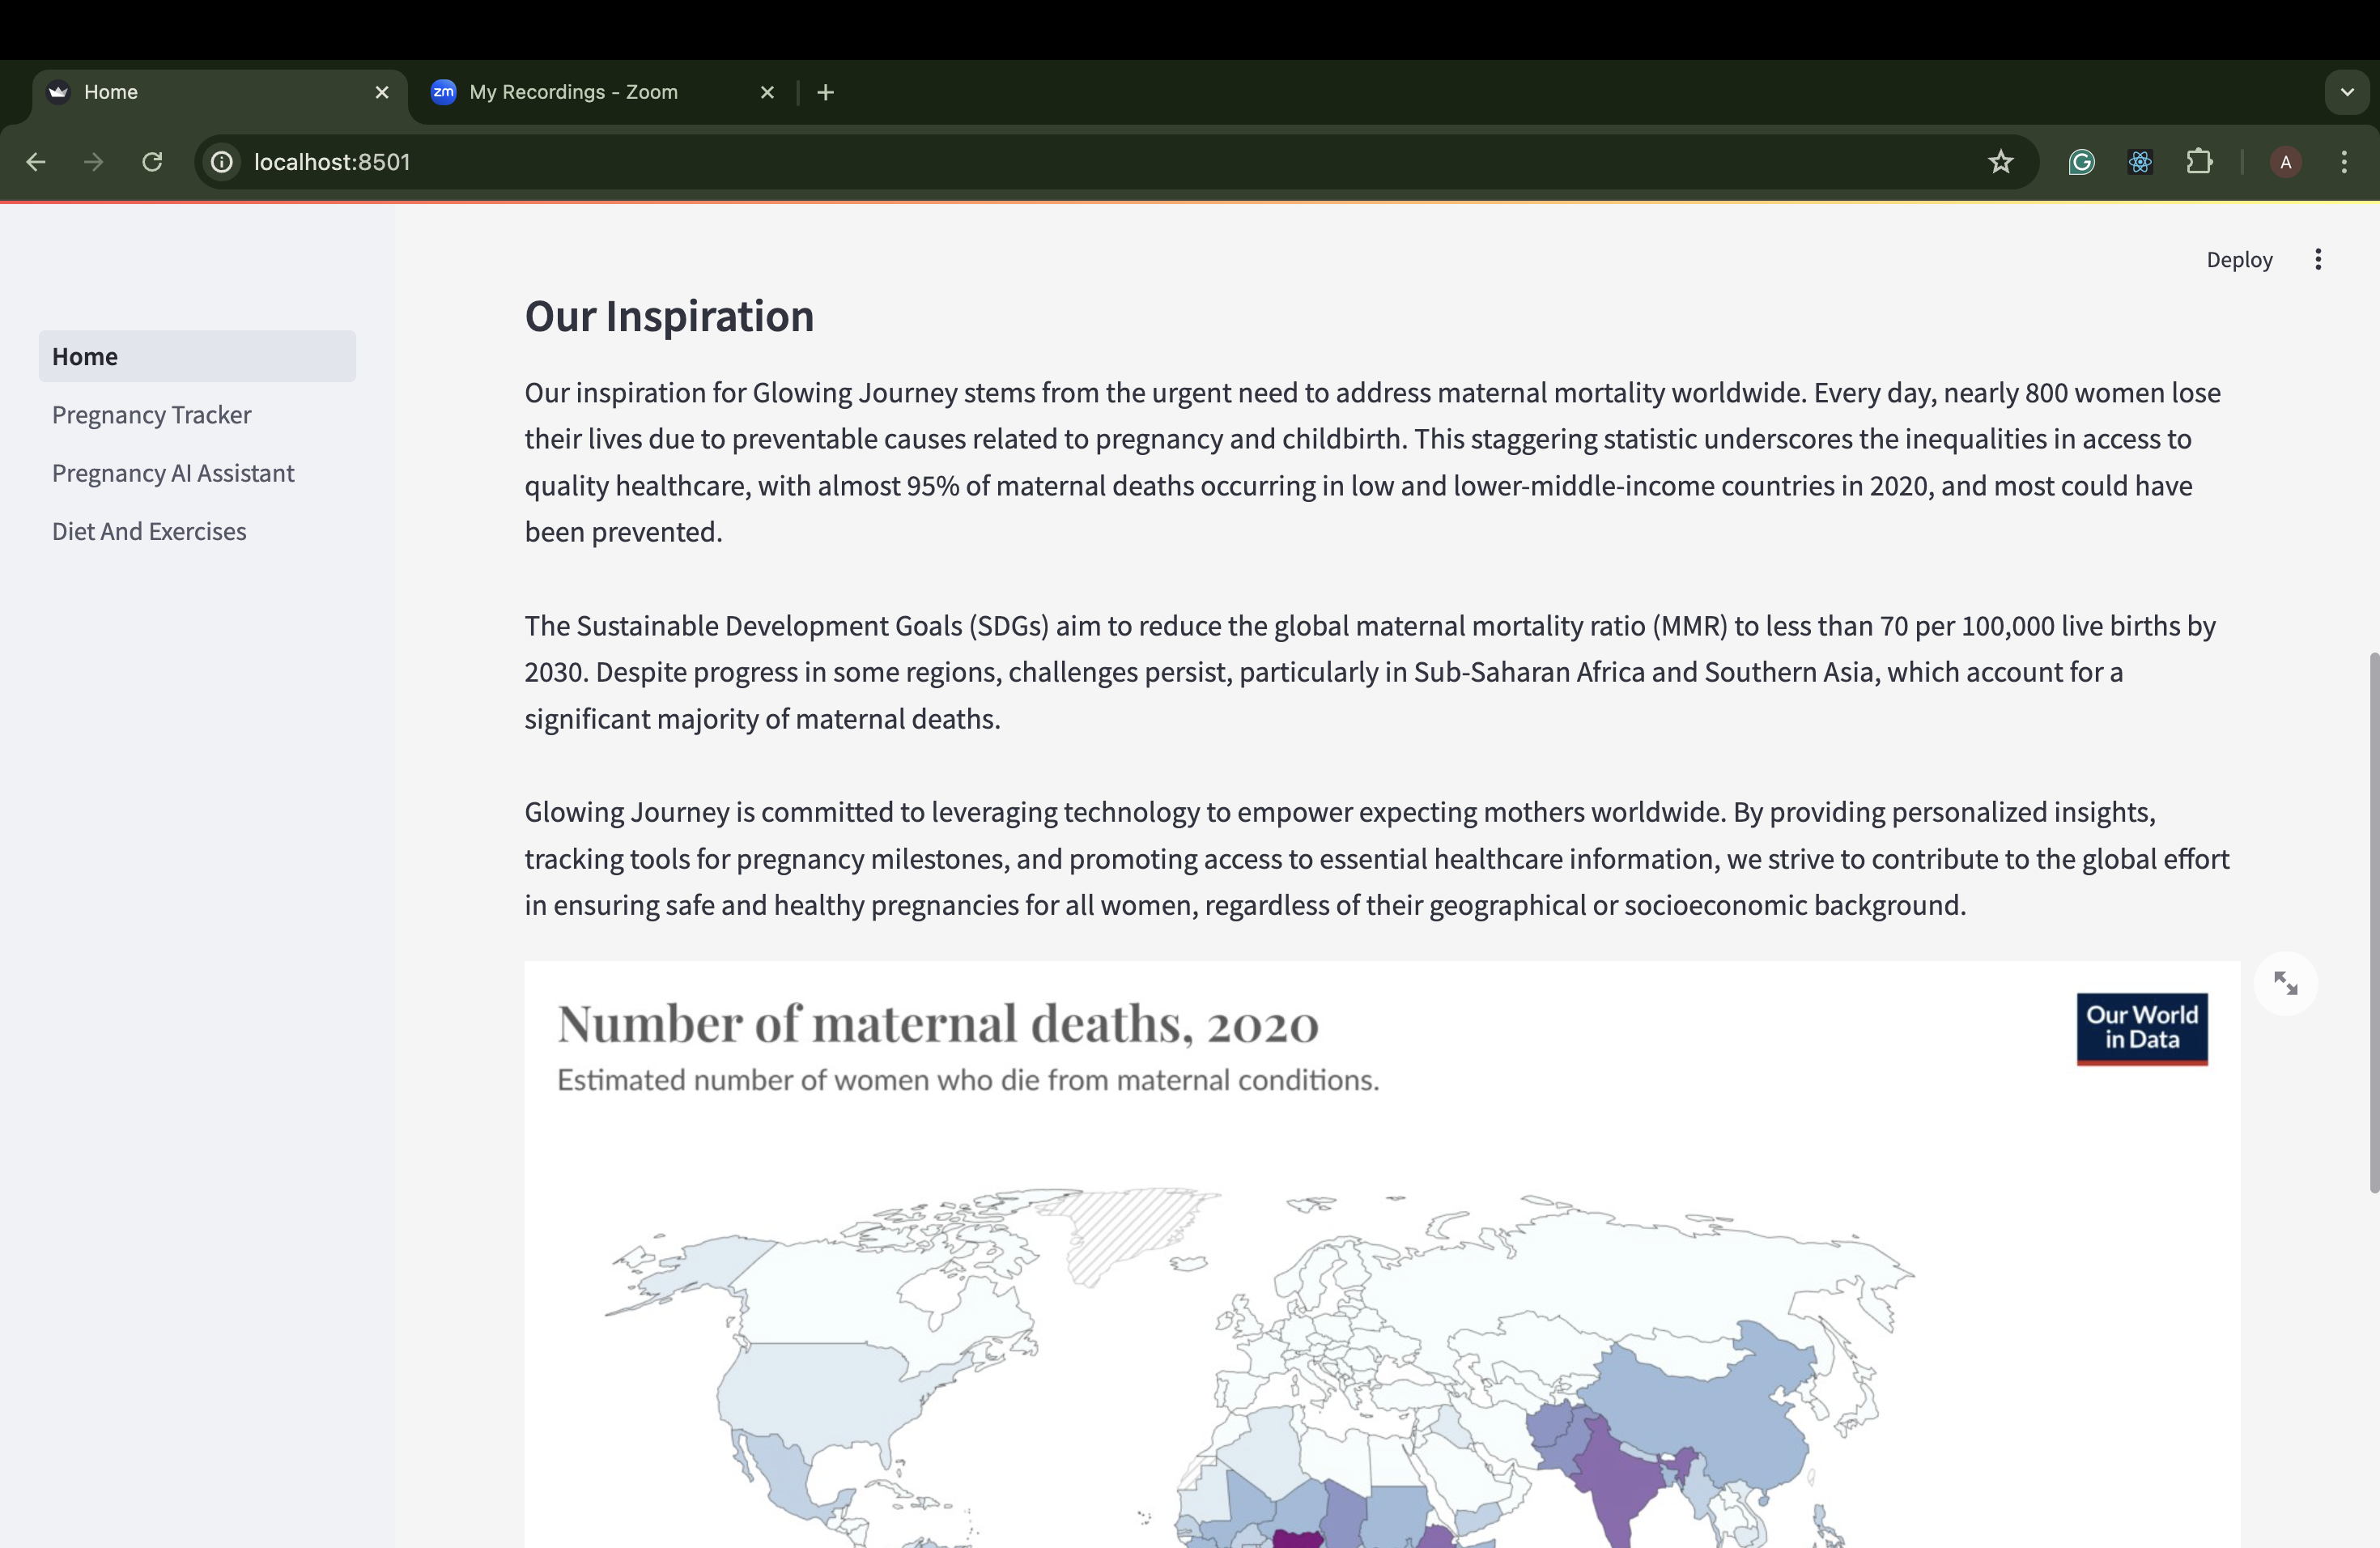Screen dimensions: 2380x1548
Task: Open the Grammarly extension icon
Action: [x=2081, y=162]
